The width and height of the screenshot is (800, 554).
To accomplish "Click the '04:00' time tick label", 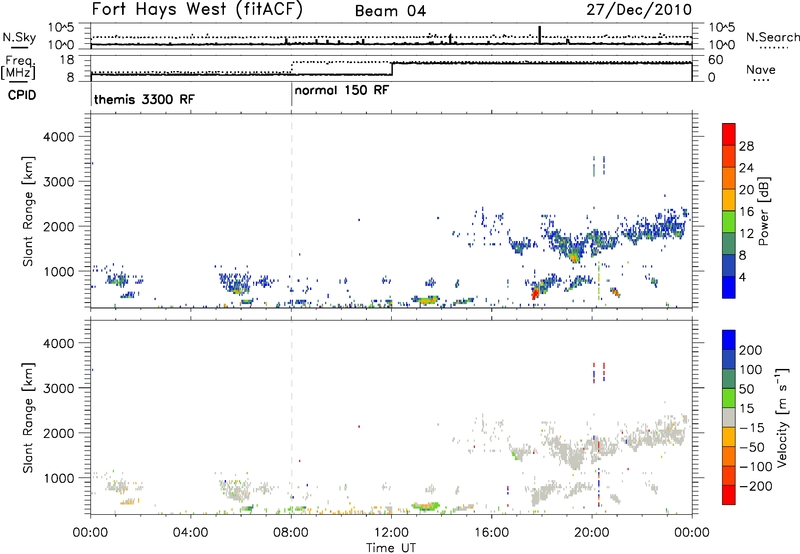I will 190,533.
